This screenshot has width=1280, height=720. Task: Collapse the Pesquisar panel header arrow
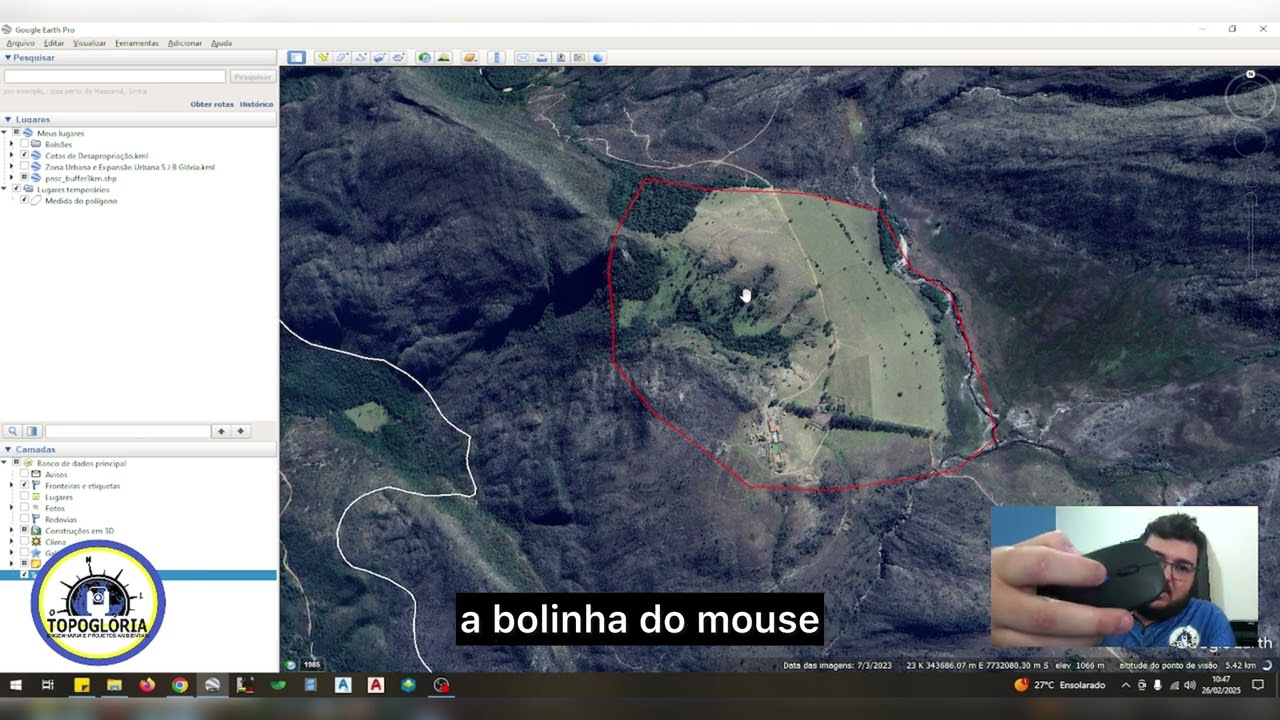pyautogui.click(x=7, y=58)
